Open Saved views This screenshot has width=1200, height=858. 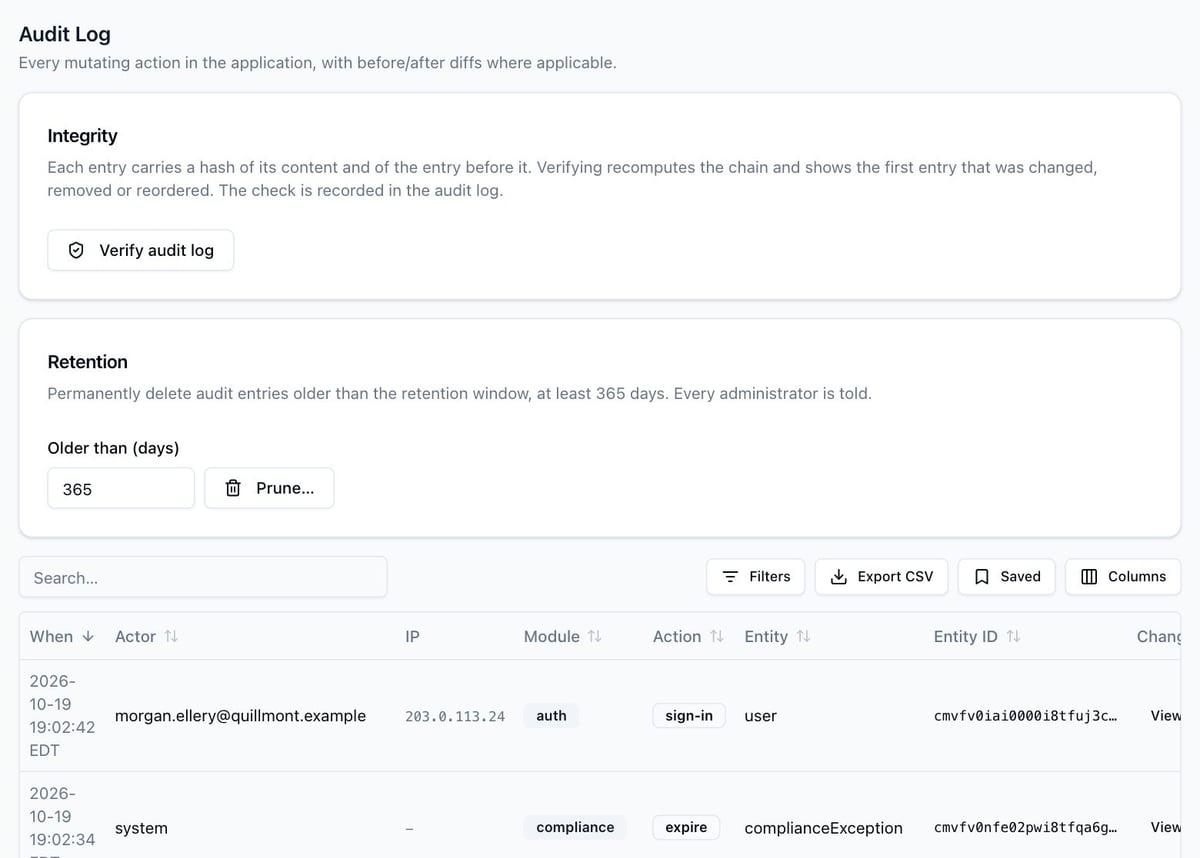[1006, 576]
